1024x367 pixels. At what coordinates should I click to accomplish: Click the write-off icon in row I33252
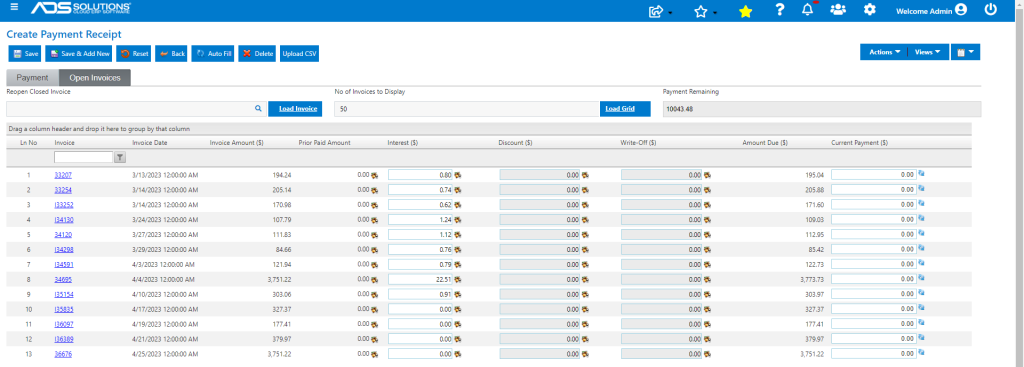707,205
